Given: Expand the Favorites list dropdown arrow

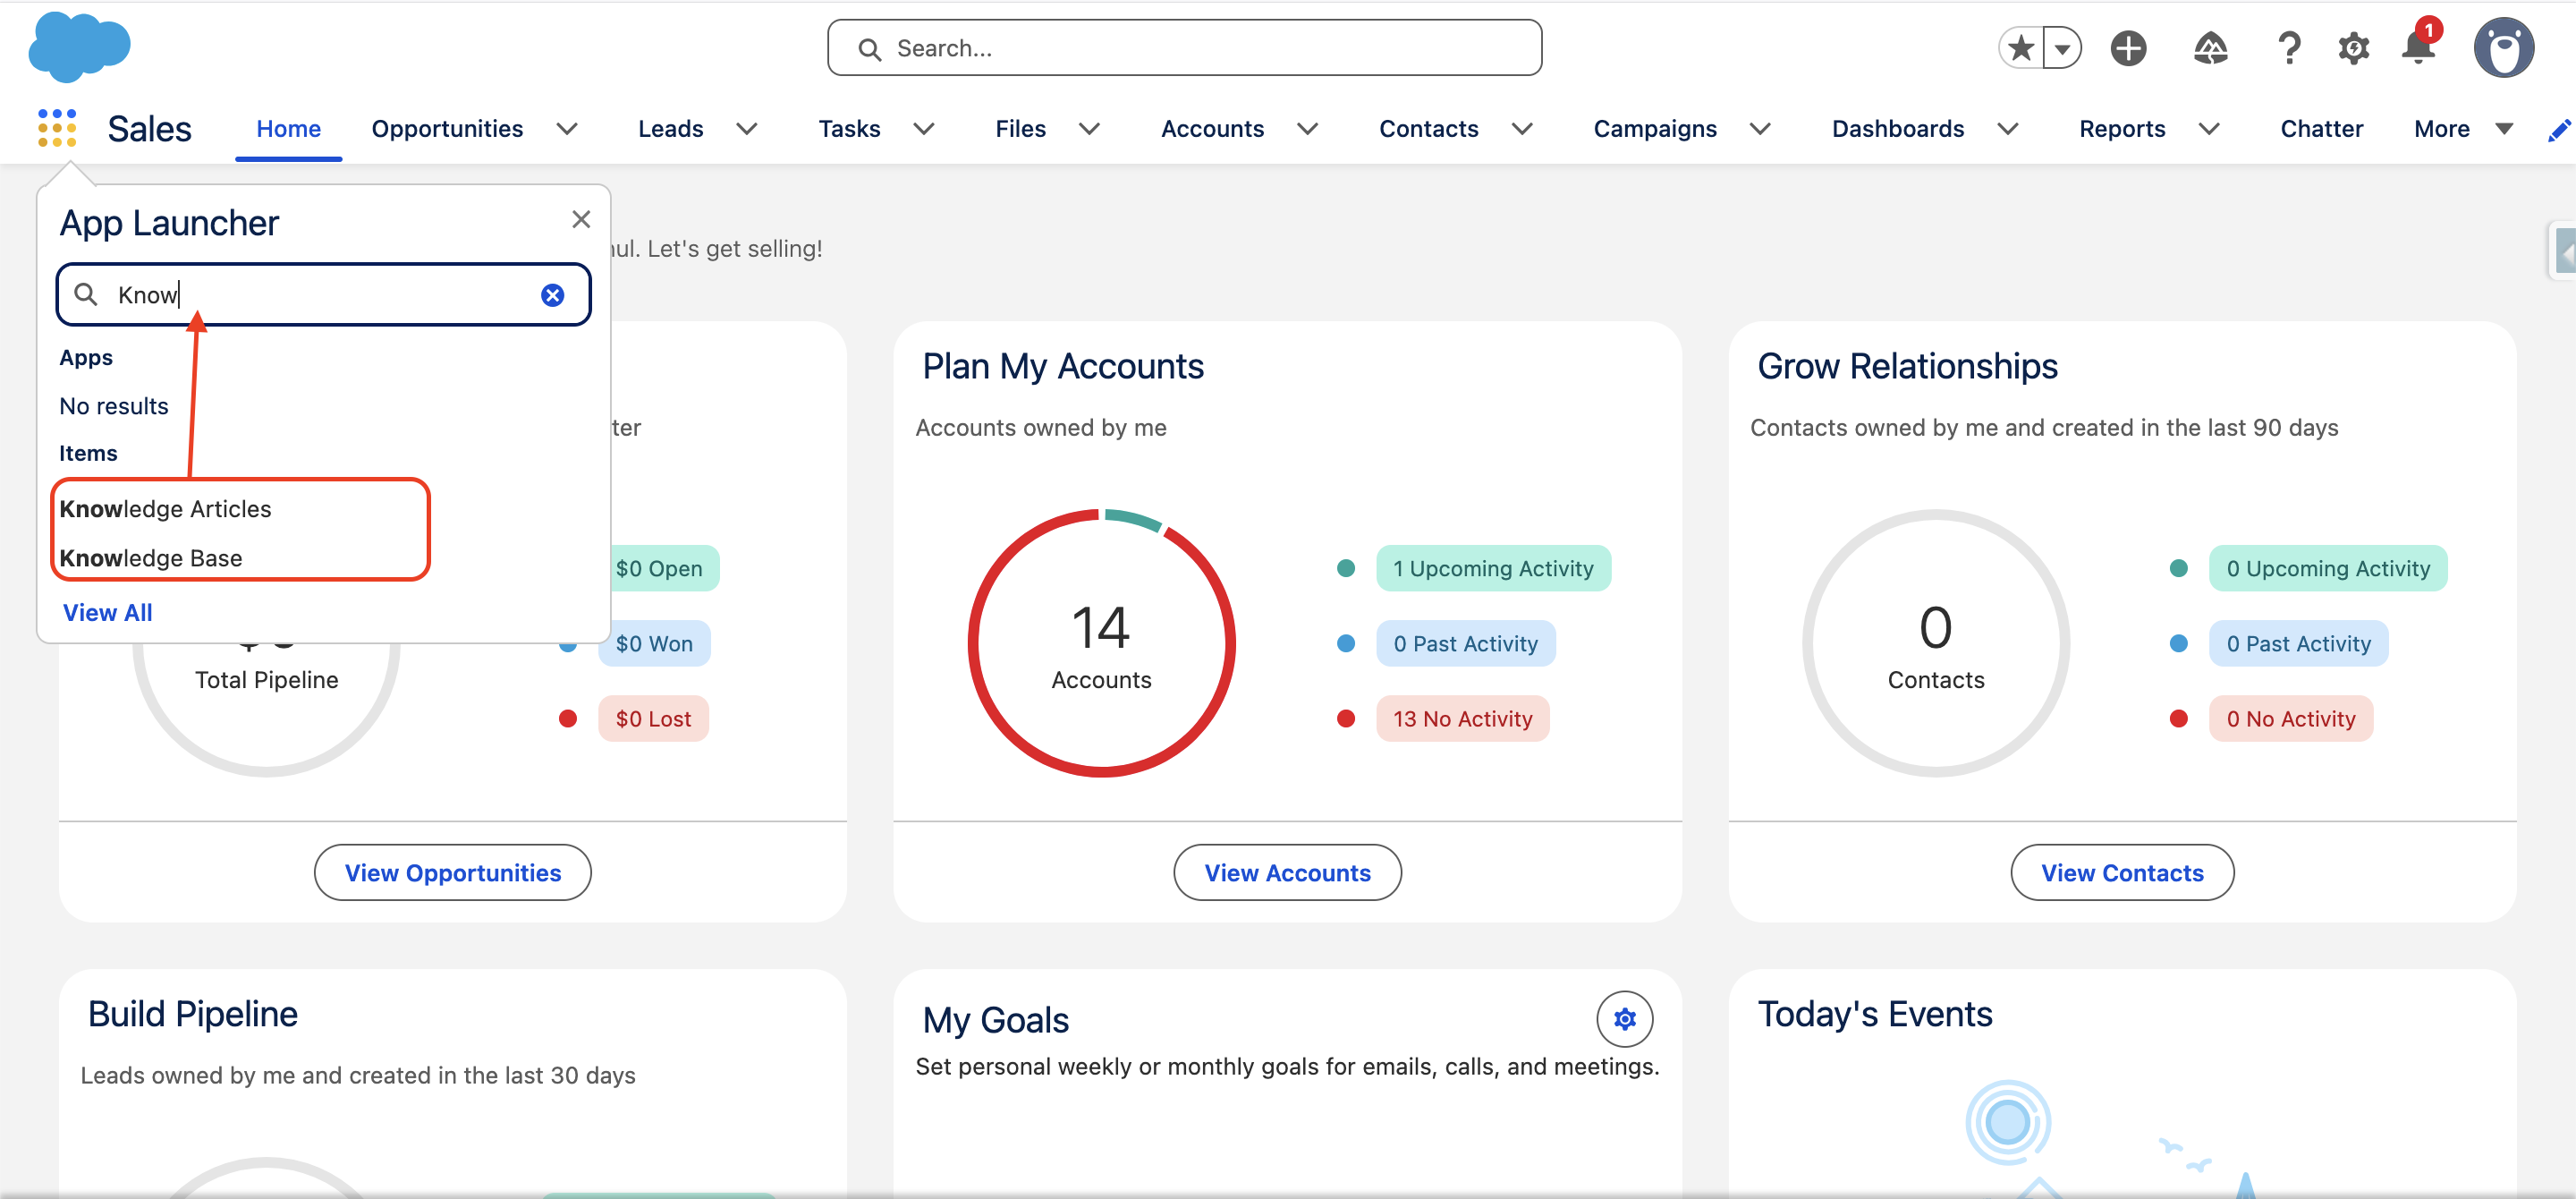Looking at the screenshot, I should pos(2062,47).
